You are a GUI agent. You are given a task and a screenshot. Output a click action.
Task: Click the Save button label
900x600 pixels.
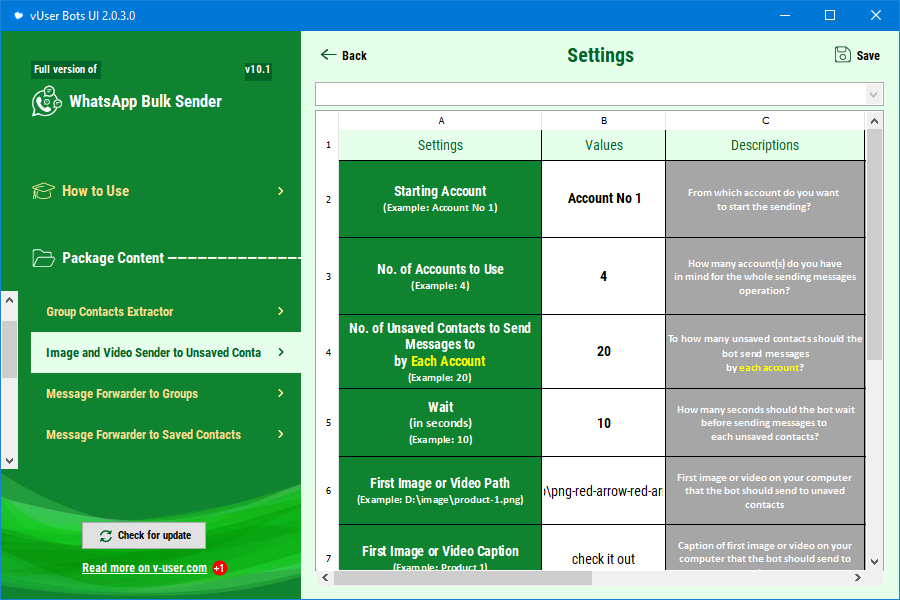868,55
